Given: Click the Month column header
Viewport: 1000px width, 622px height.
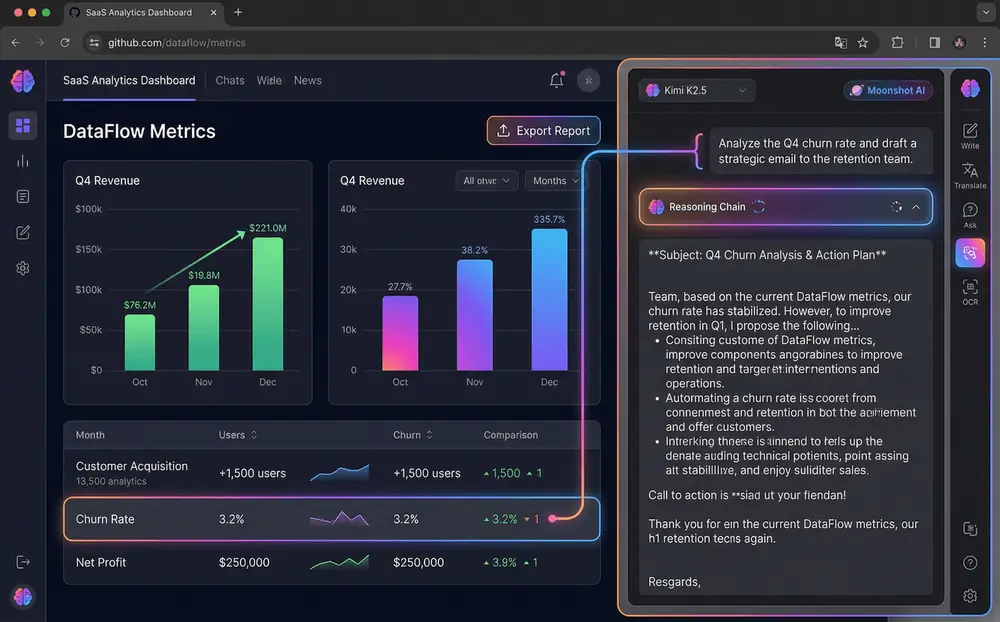Looking at the screenshot, I should [90, 435].
